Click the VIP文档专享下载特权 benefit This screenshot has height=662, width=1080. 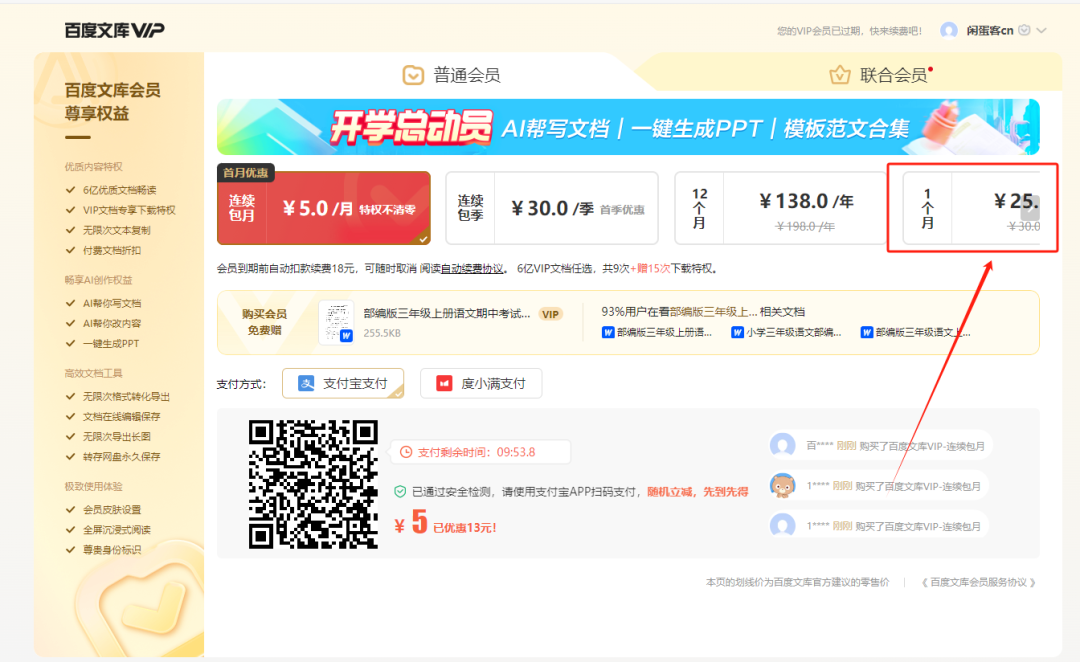pyautogui.click(x=129, y=210)
